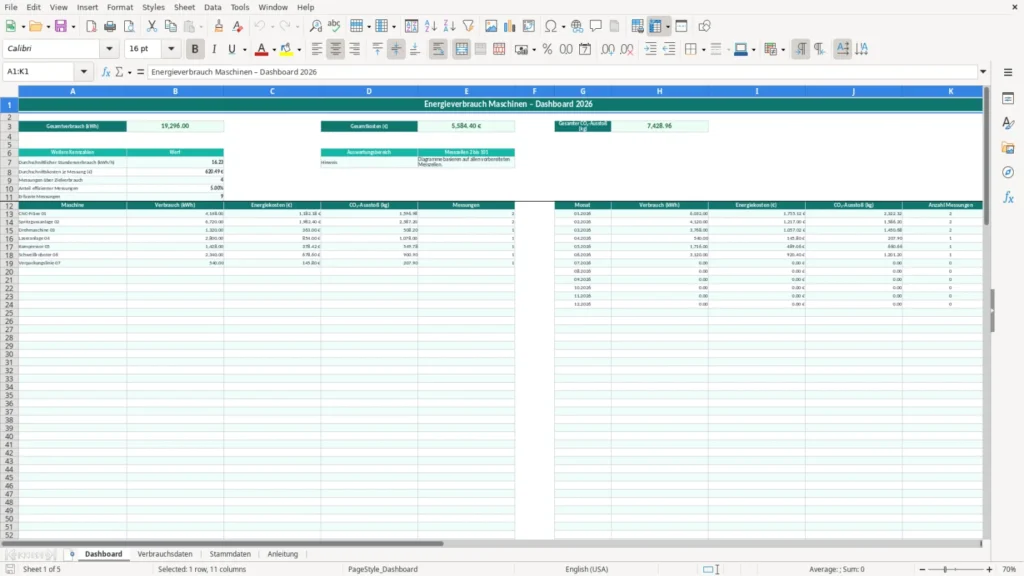The width and height of the screenshot is (1024, 576).
Task: Open the sidebar settings hamburger button
Action: pyautogui.click(x=1008, y=72)
